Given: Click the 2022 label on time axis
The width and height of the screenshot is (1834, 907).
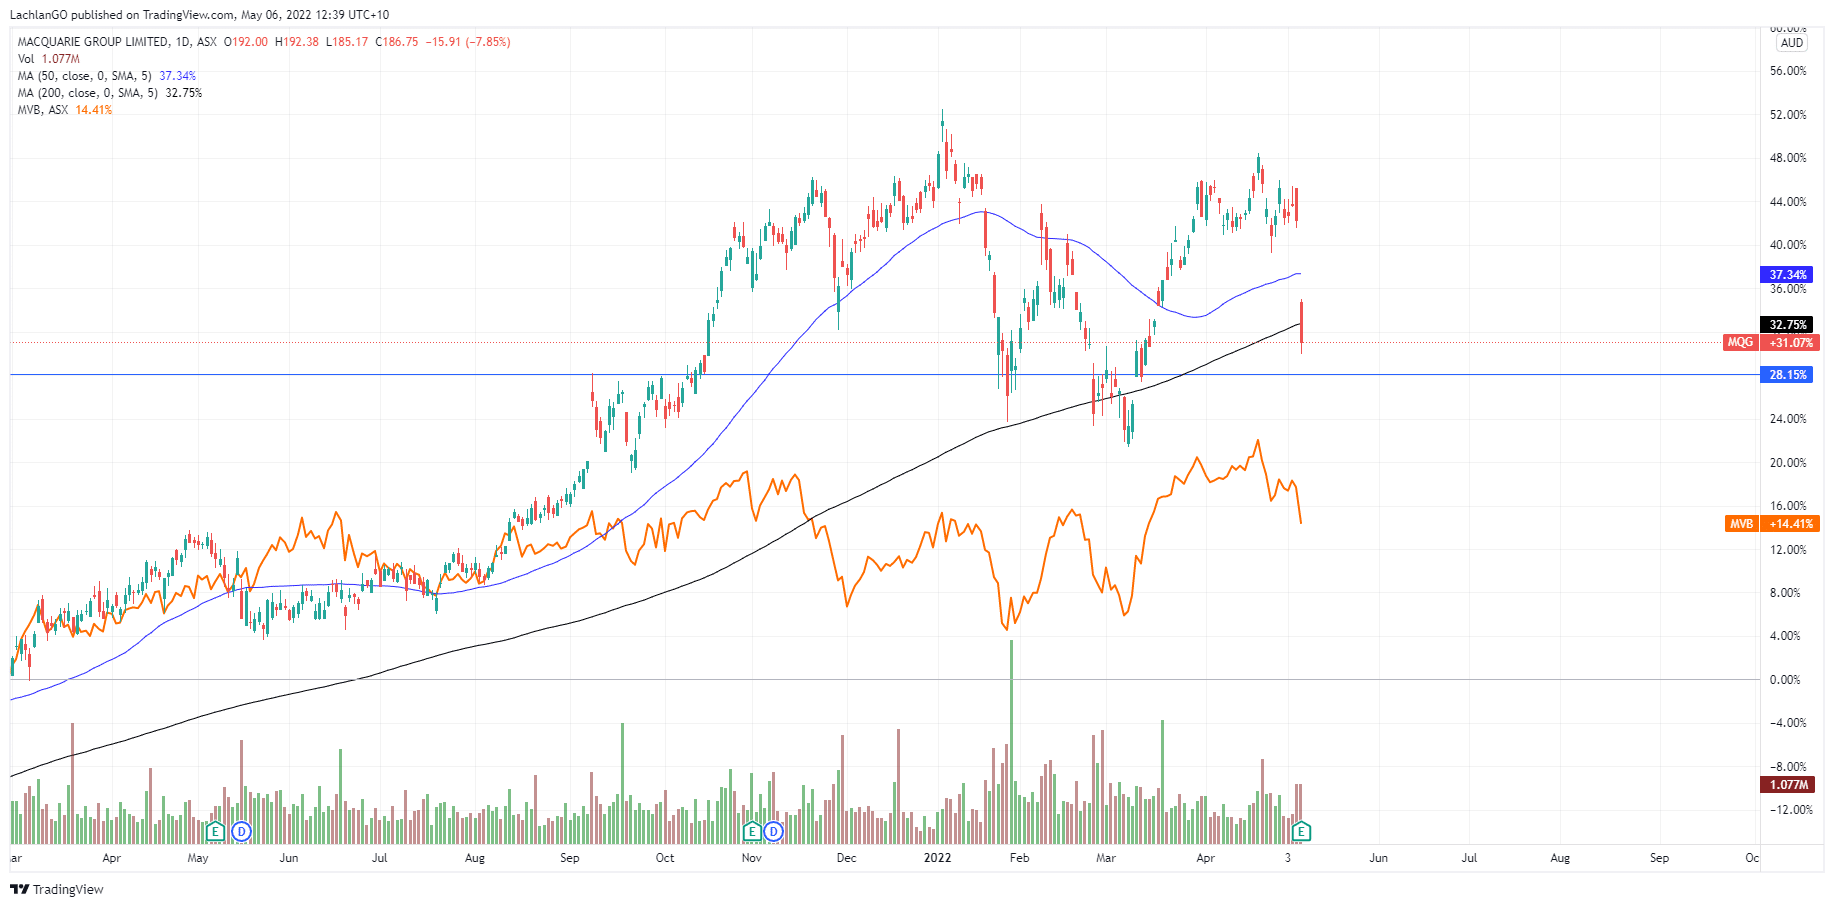Looking at the screenshot, I should point(937,858).
